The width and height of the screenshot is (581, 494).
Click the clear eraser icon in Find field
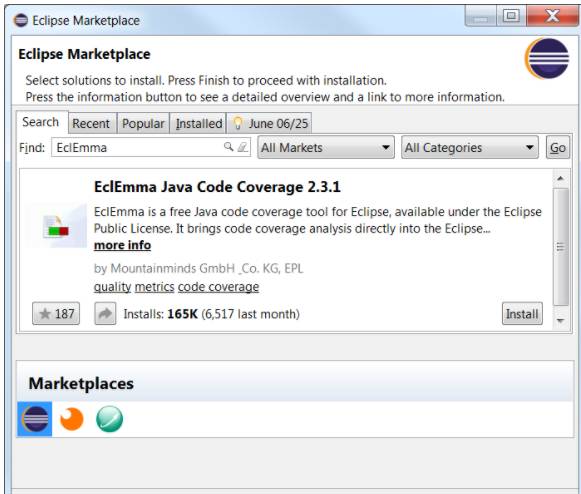click(x=242, y=147)
